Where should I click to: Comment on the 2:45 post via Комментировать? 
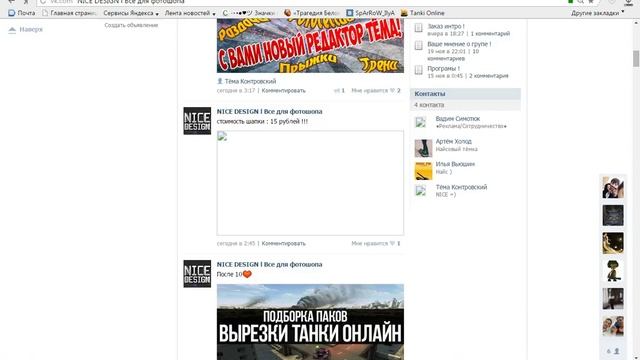click(283, 243)
